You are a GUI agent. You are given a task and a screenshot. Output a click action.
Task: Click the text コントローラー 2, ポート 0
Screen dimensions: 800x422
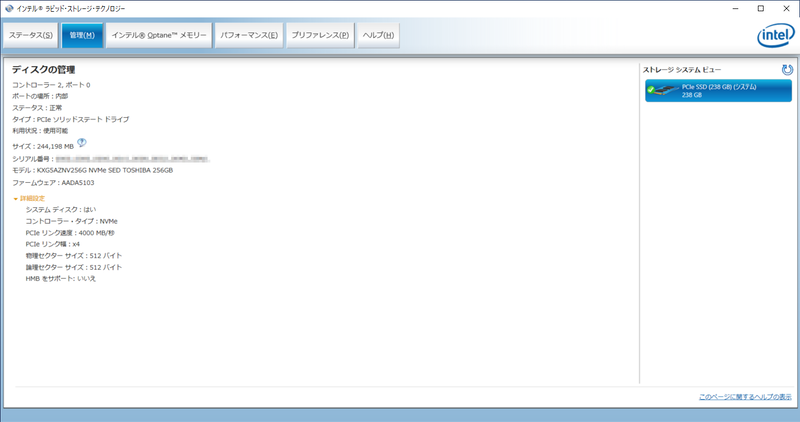click(51, 85)
